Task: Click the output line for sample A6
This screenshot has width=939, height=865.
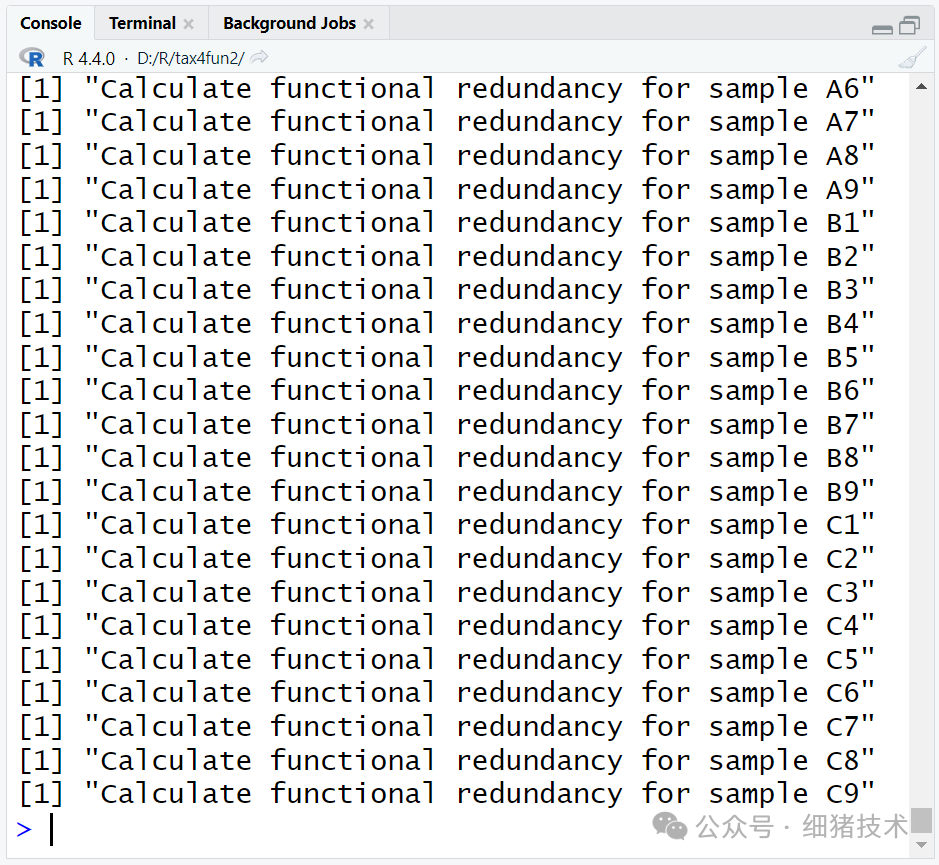Action: [447, 89]
